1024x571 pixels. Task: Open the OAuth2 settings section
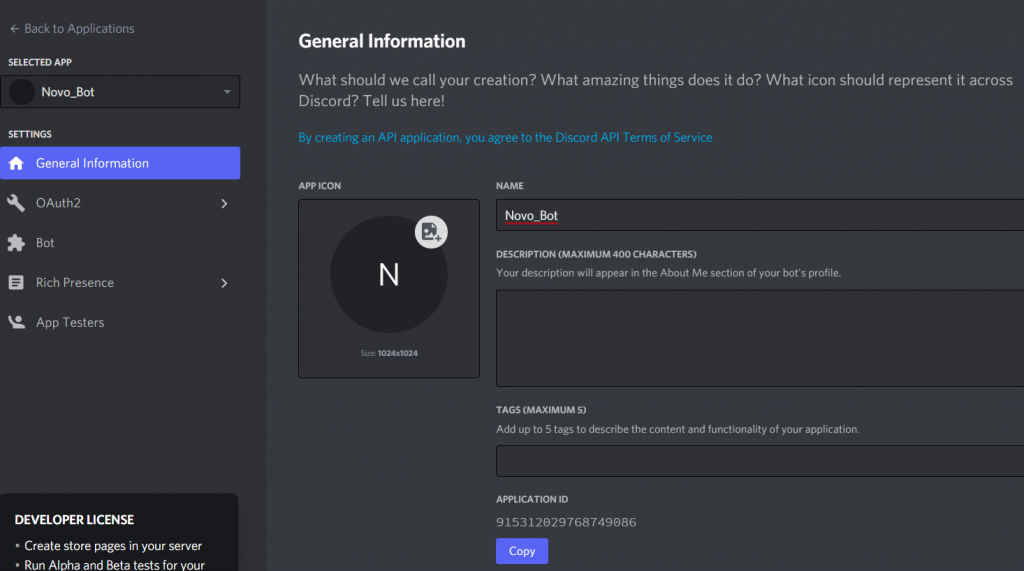pyautogui.click(x=120, y=203)
